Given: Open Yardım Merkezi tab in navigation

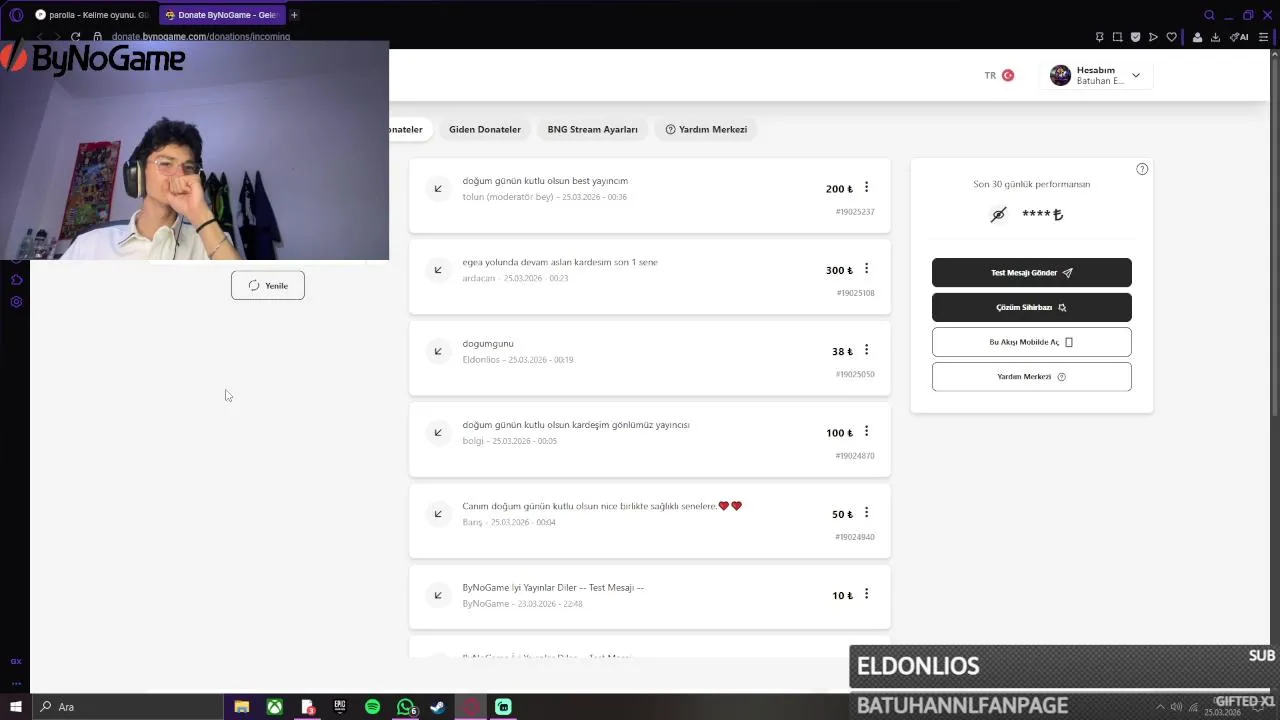Looking at the screenshot, I should 706,129.
